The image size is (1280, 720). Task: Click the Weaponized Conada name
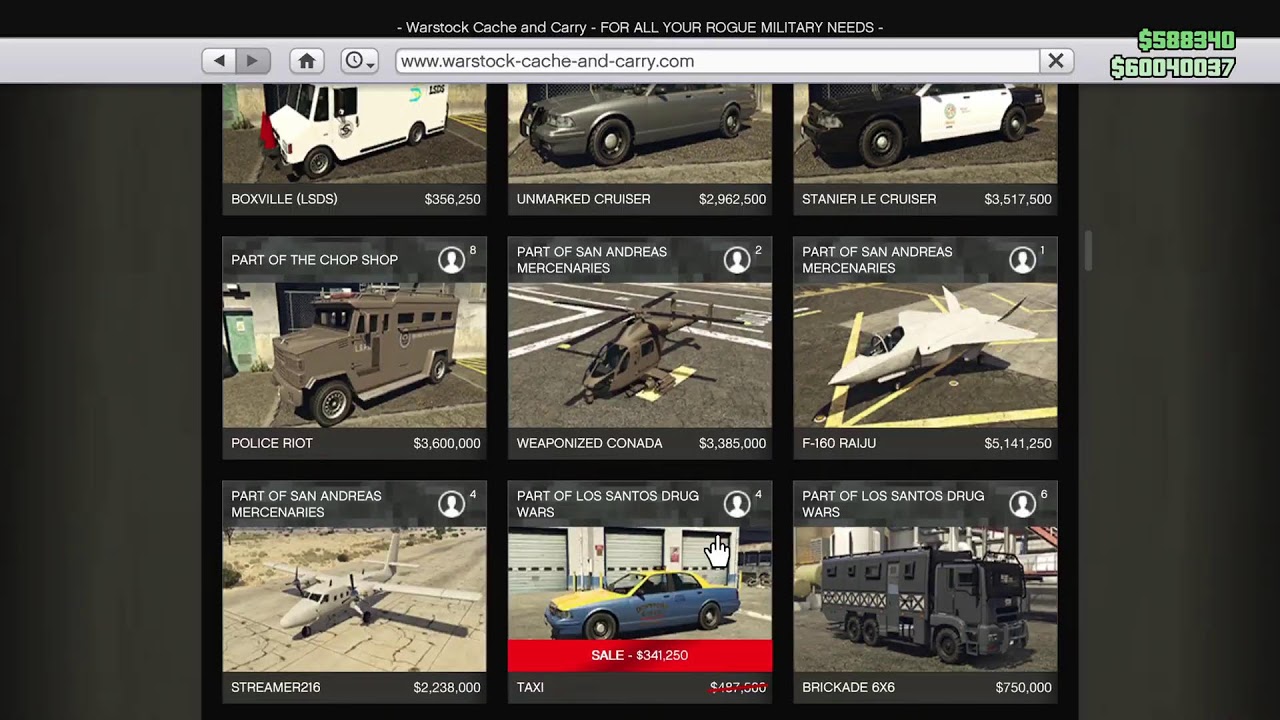click(x=589, y=443)
